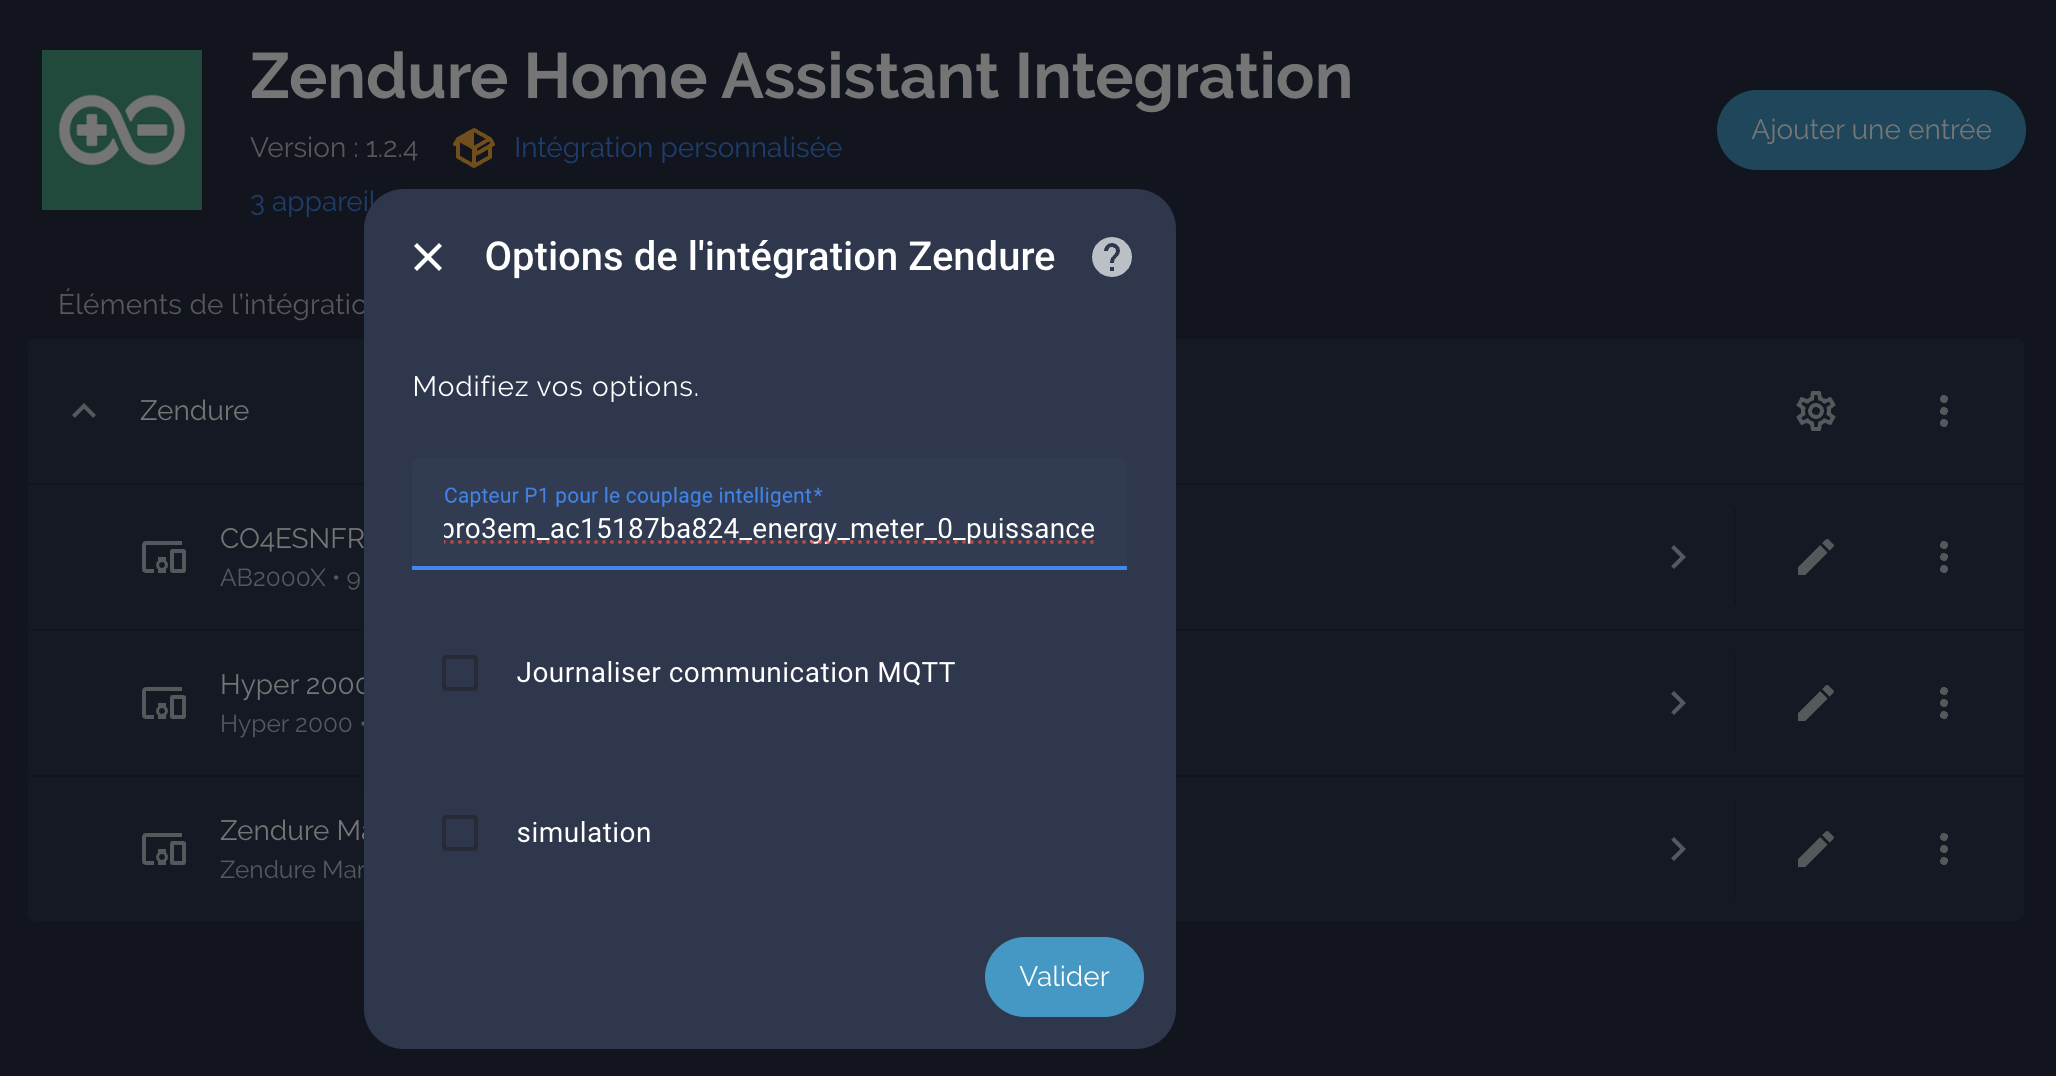Open Hyper 2000 device details chevron
This screenshot has height=1076, width=2056.
pyautogui.click(x=1678, y=703)
